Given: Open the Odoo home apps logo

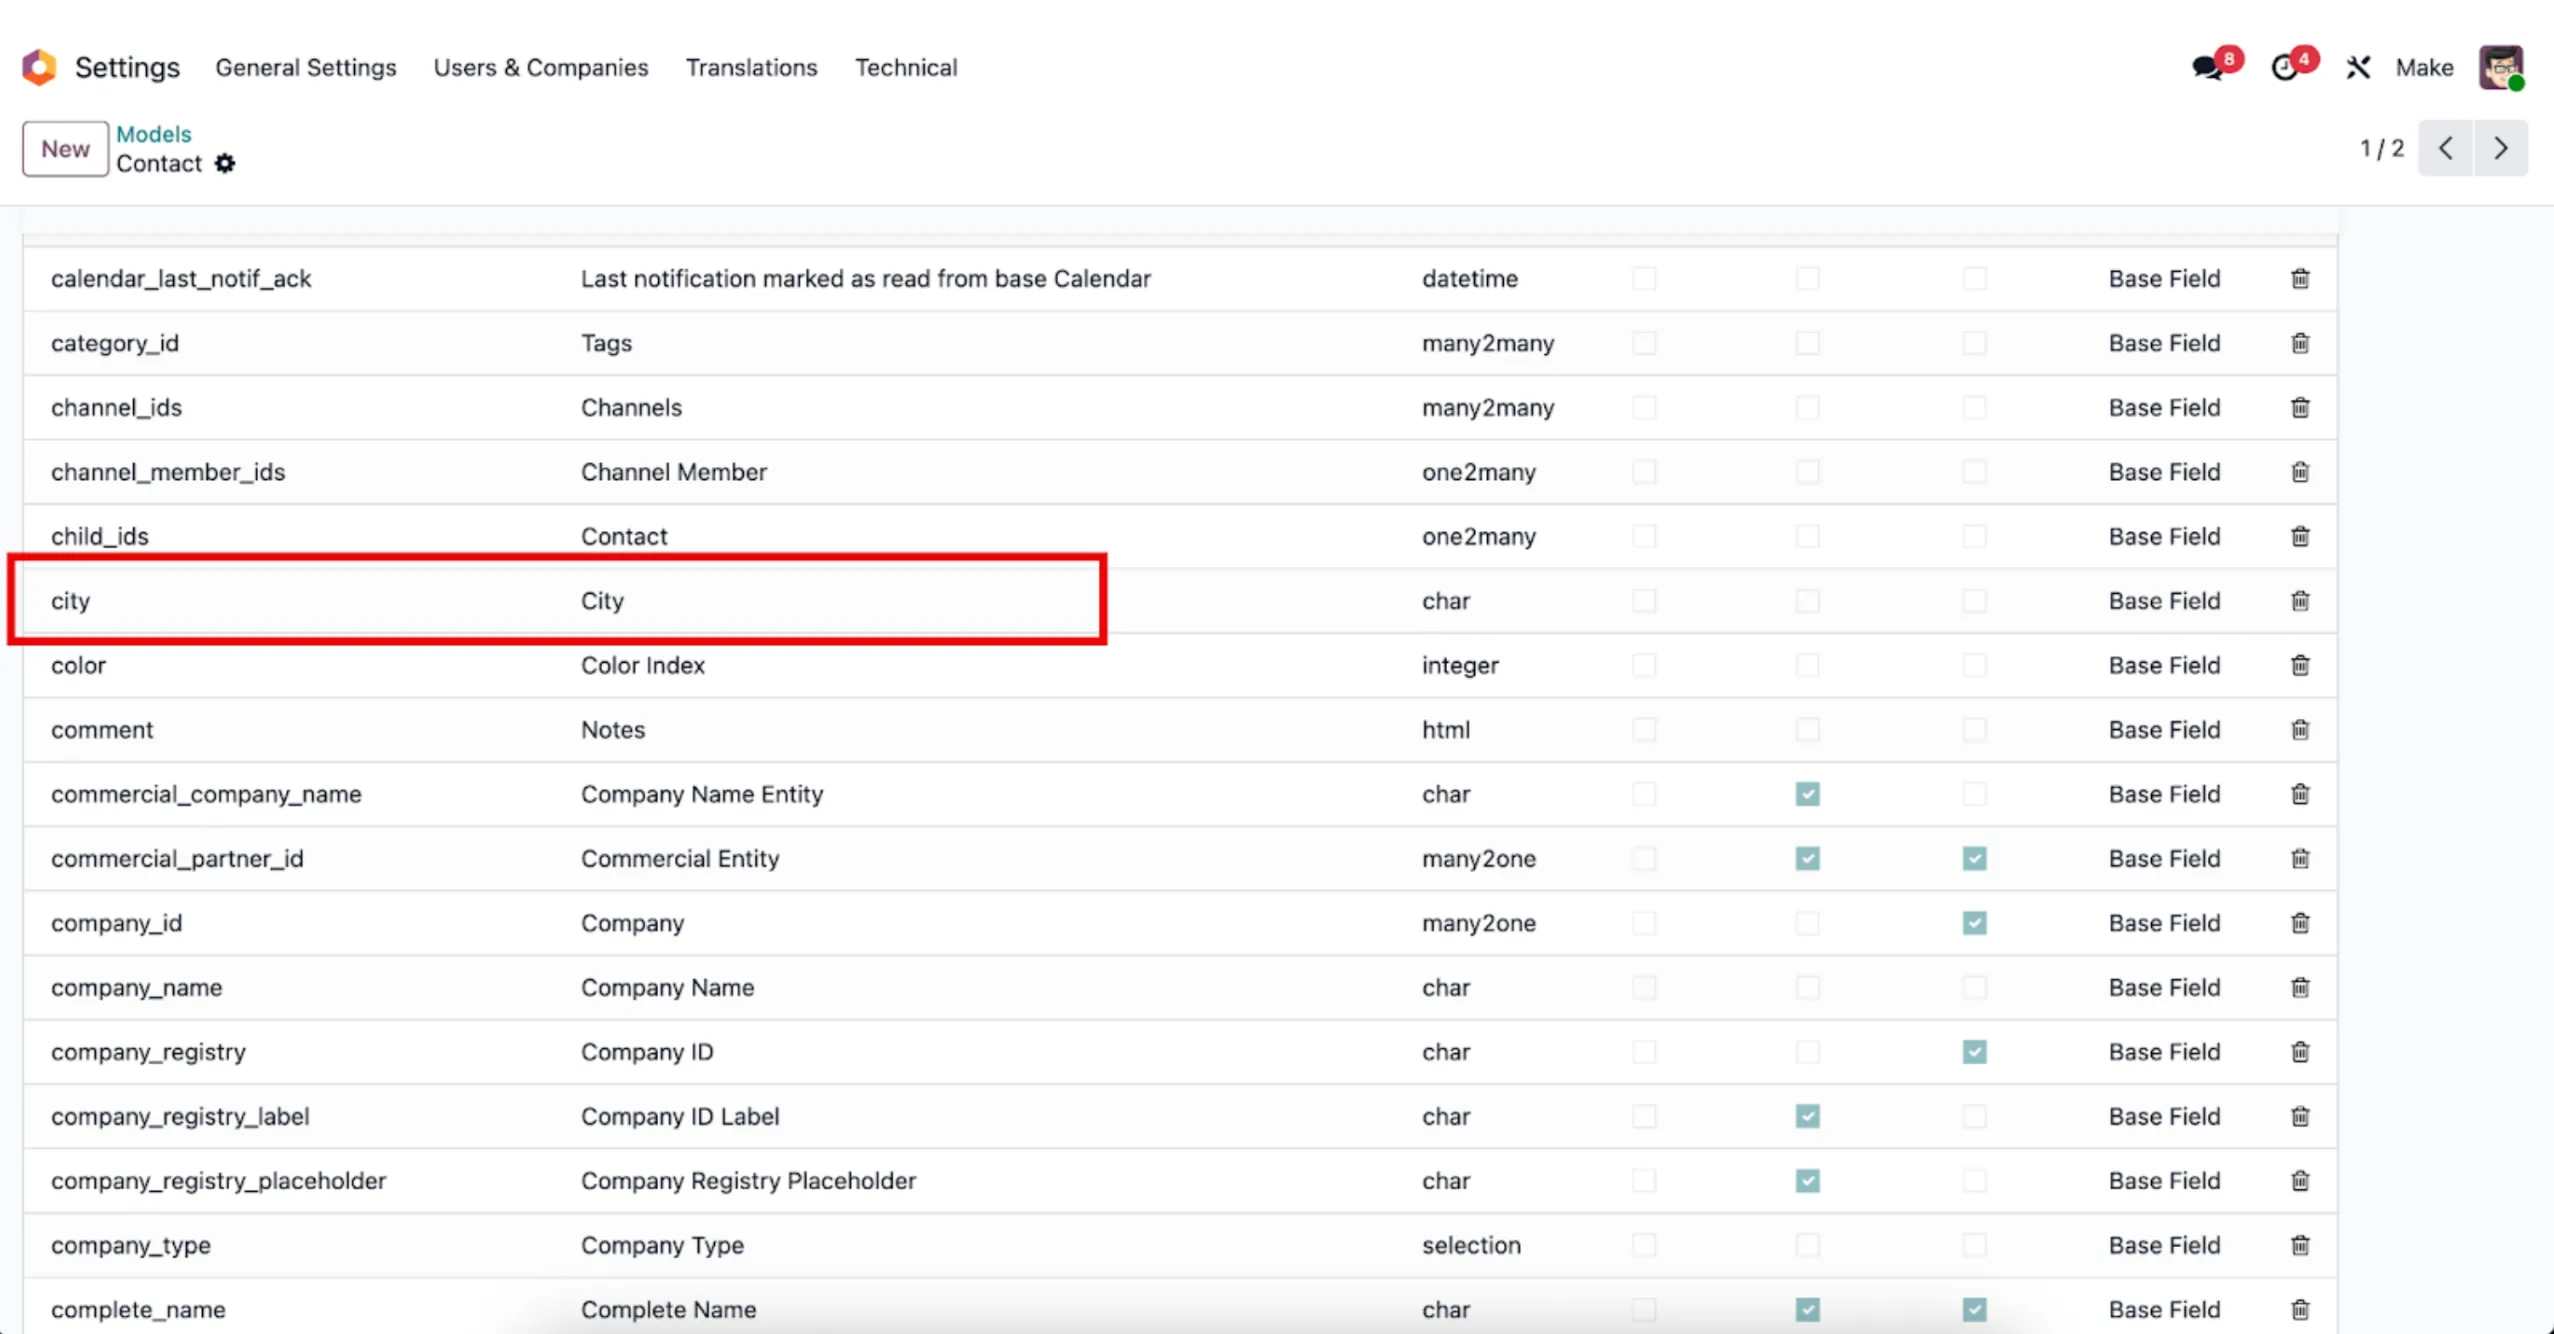Looking at the screenshot, I should [x=39, y=67].
